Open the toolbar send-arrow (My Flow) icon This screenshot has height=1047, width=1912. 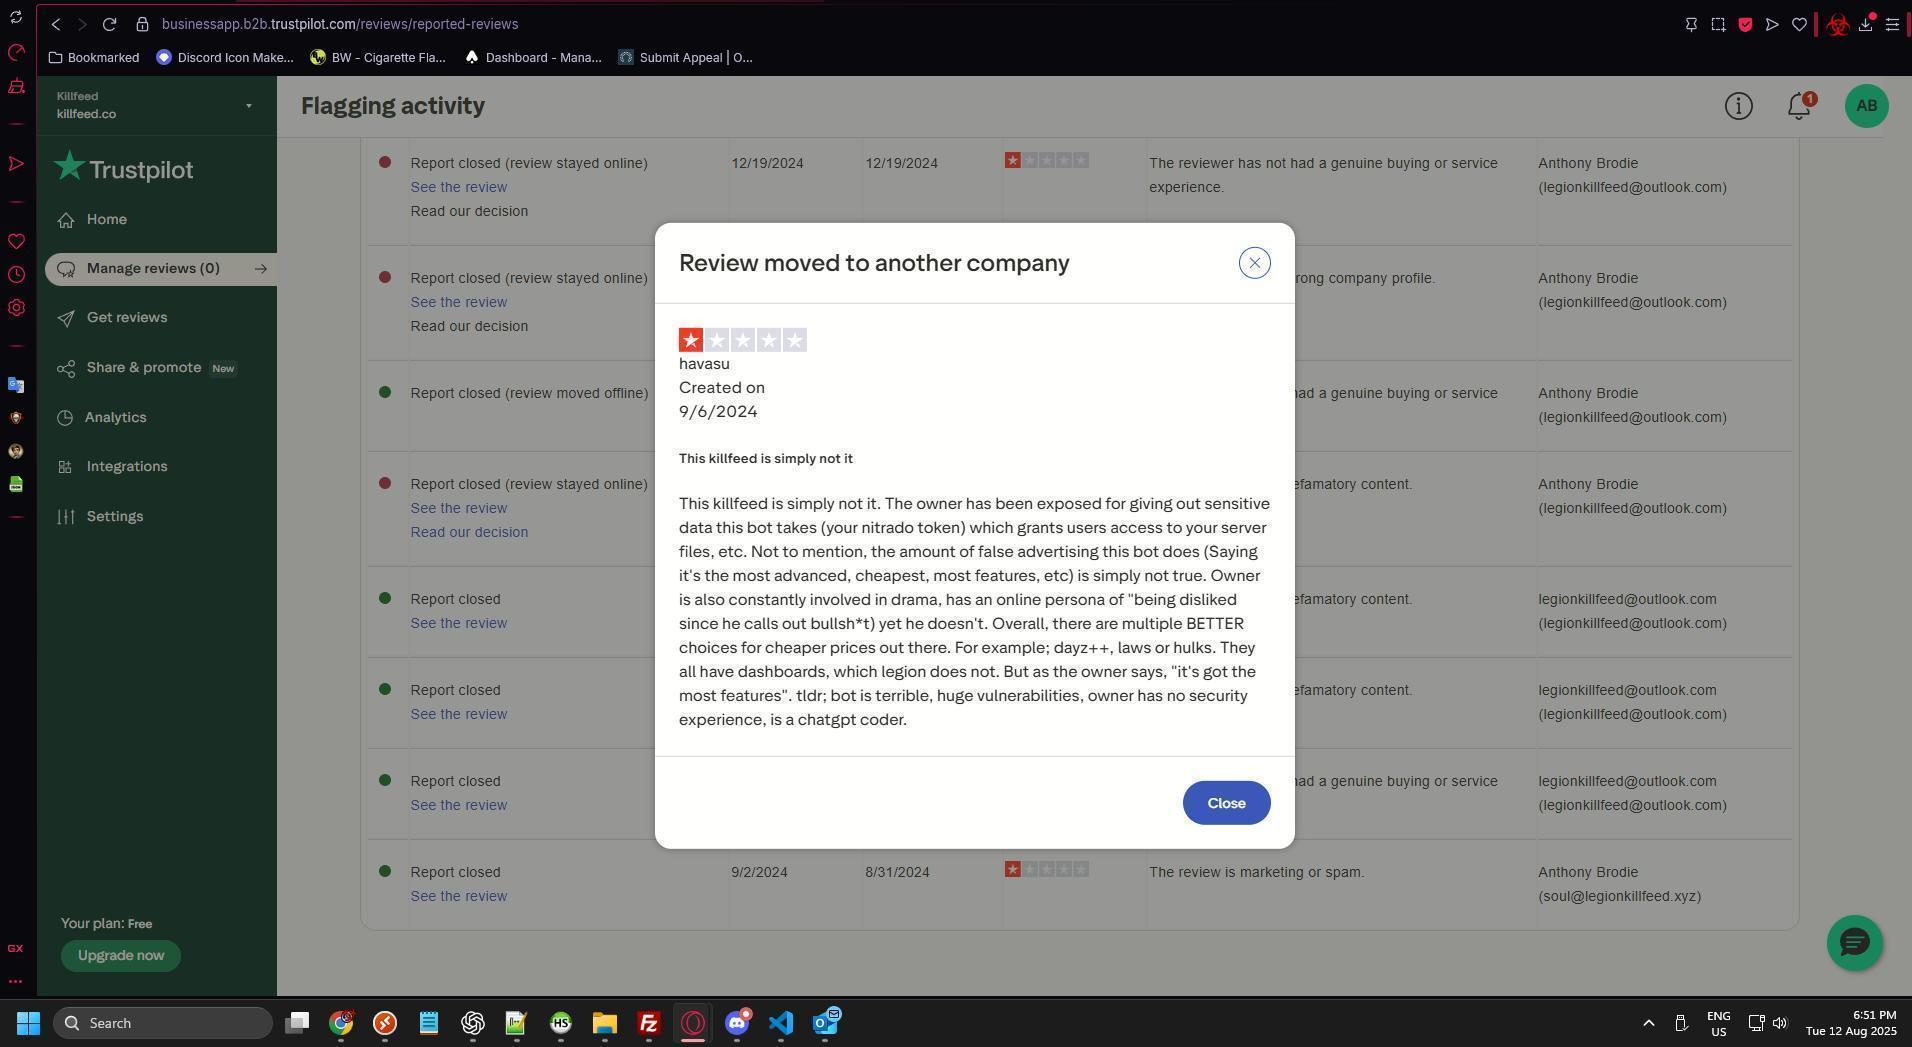coord(1772,24)
